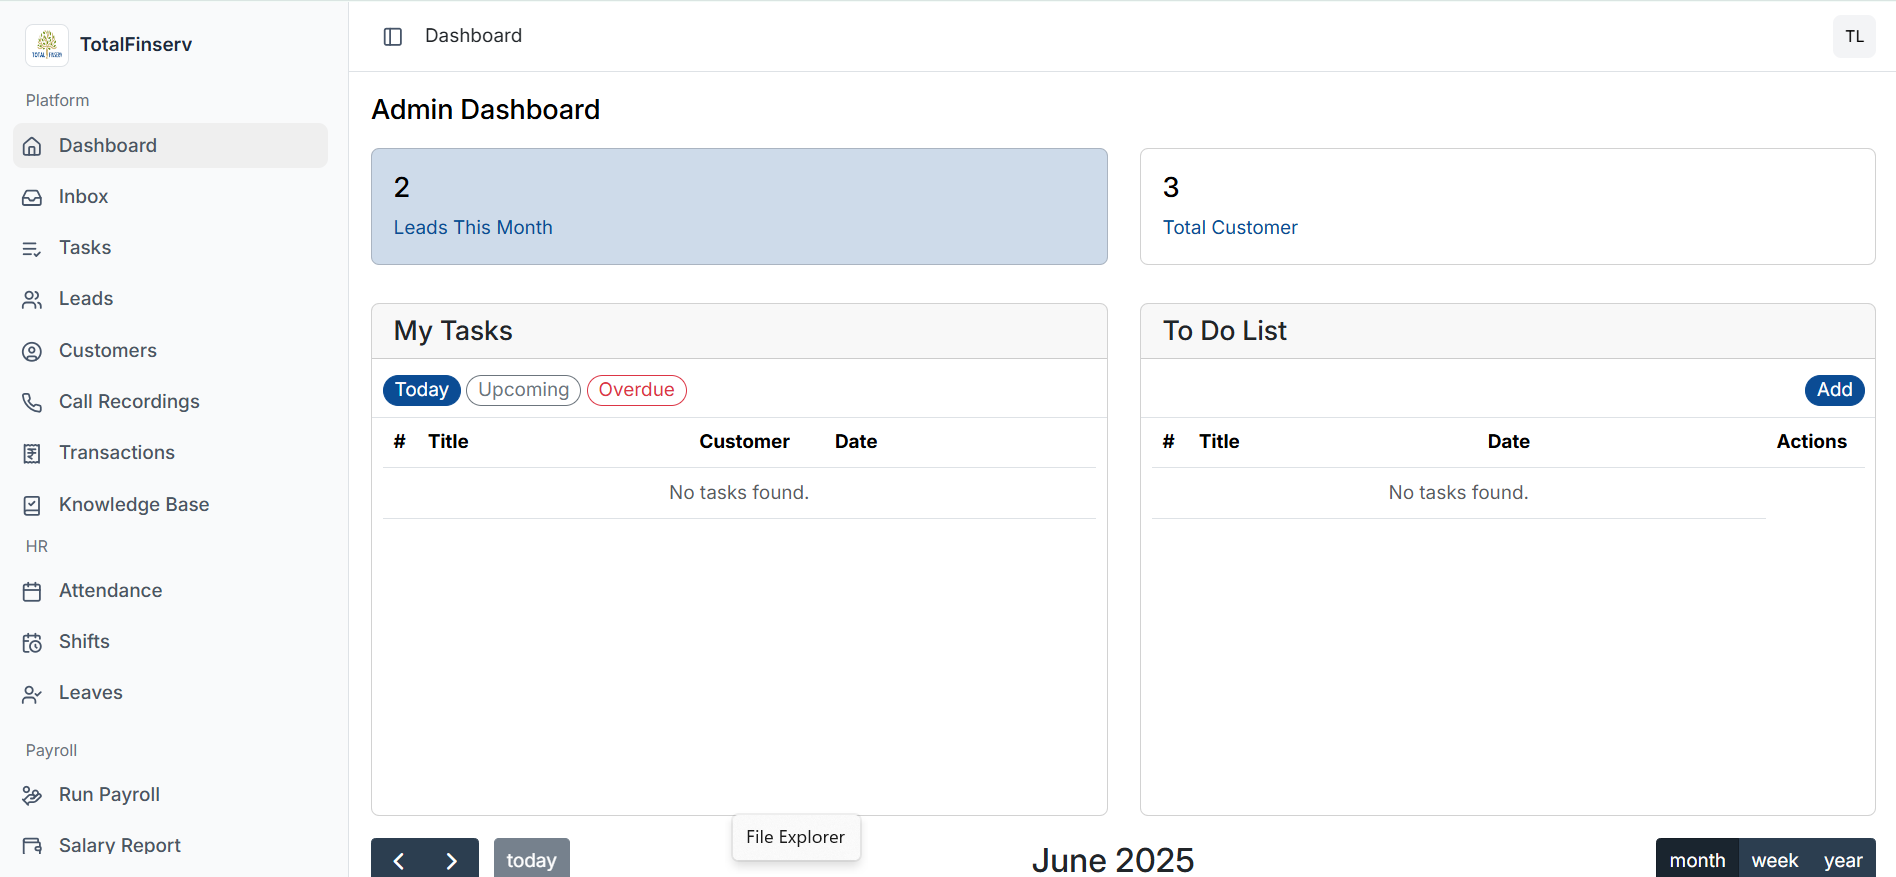
Task: Click Dashboard breadcrumb in header
Action: (473, 36)
